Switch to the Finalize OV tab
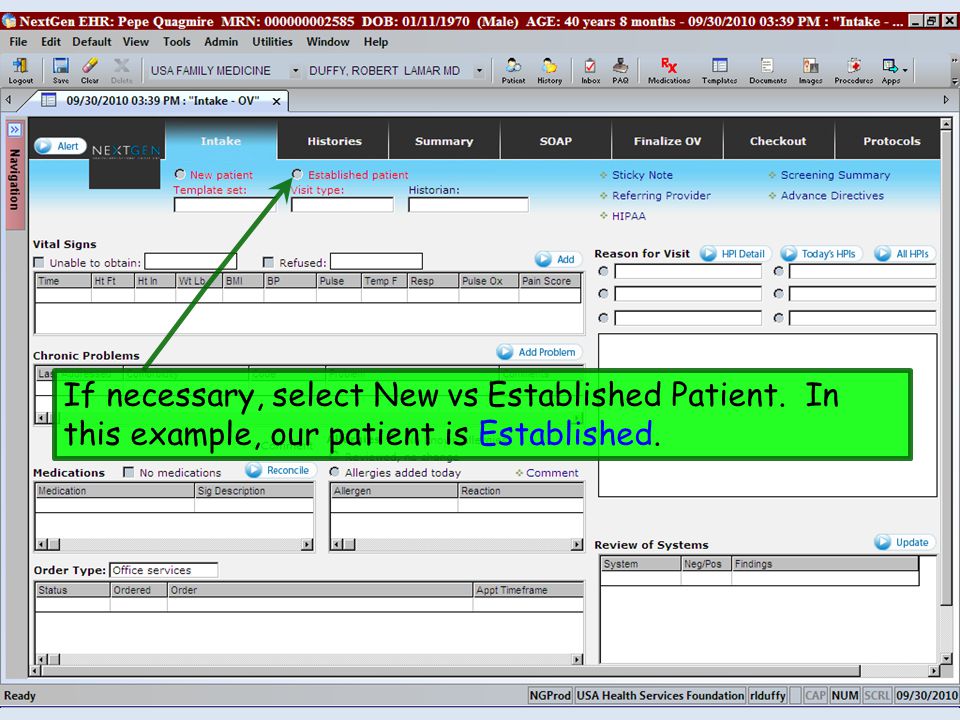Viewport: 960px width, 720px height. (x=667, y=141)
